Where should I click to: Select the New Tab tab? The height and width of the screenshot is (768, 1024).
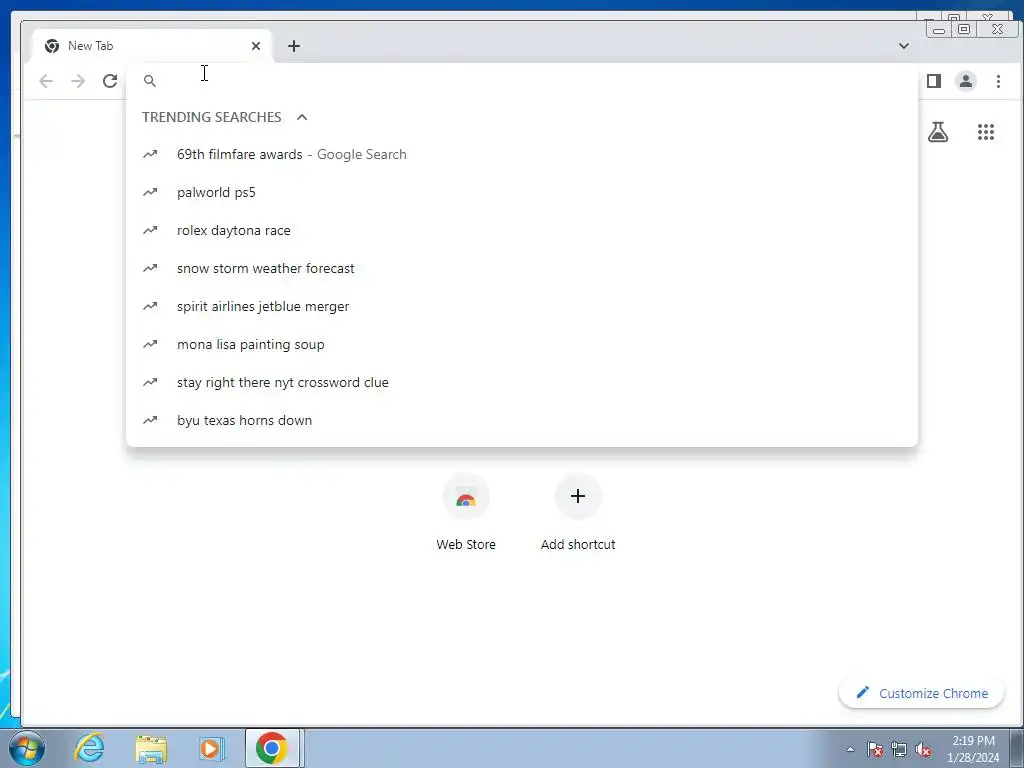[x=152, y=46]
